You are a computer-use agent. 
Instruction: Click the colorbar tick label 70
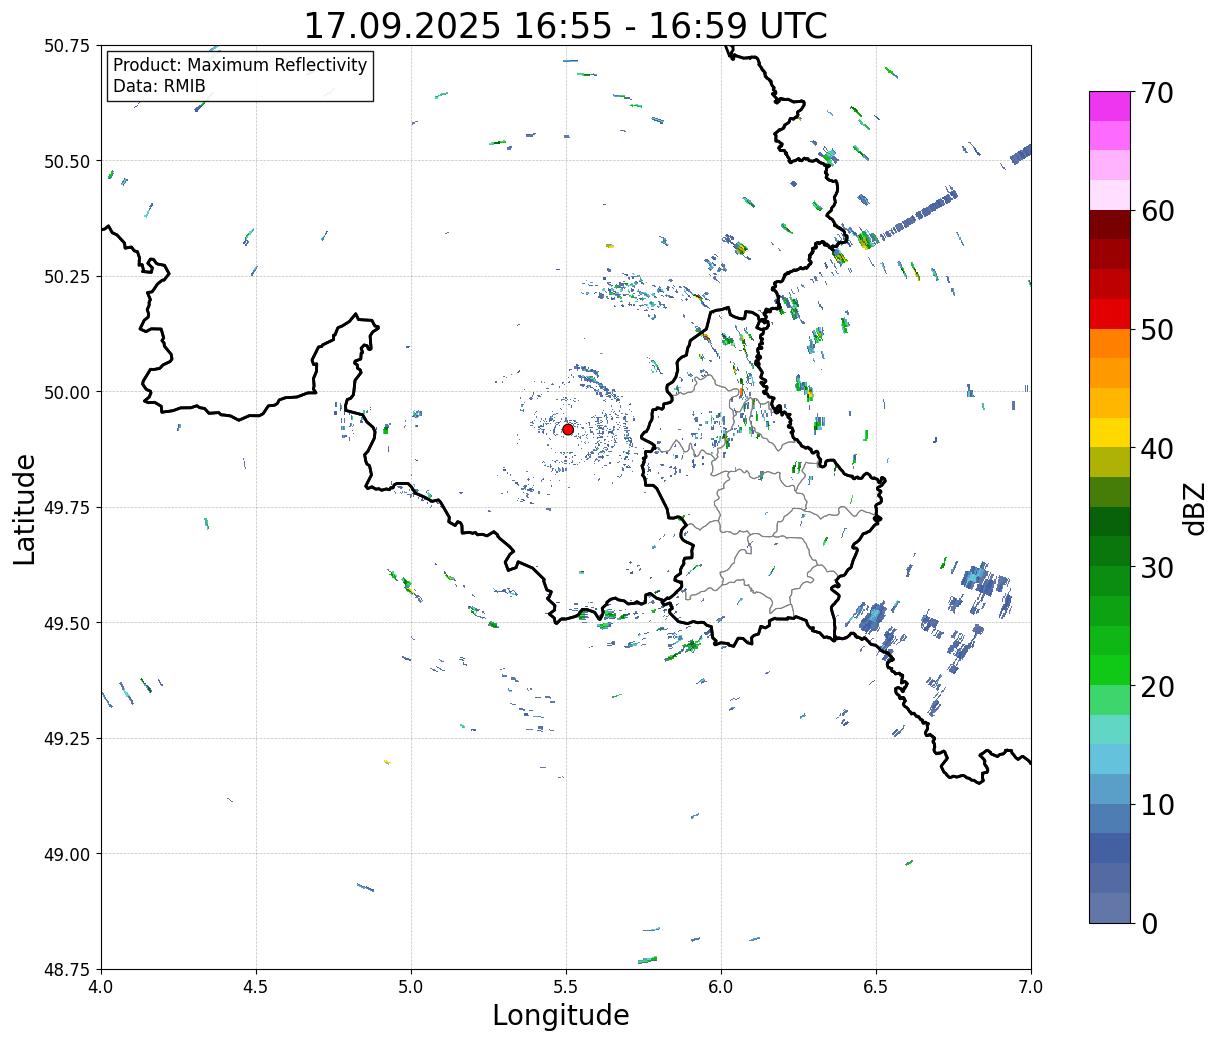[x=1156, y=93]
